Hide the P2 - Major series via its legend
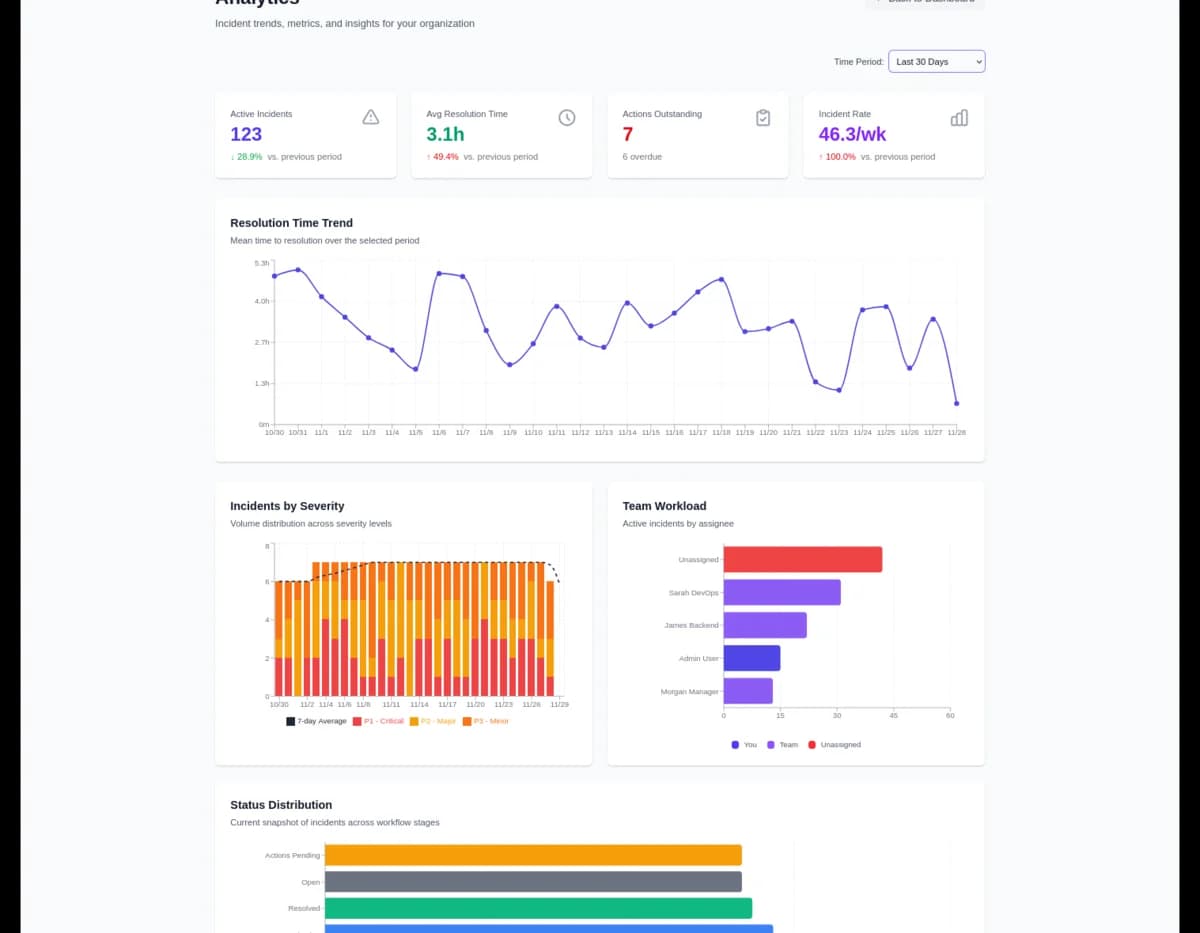The width and height of the screenshot is (1200, 933). (x=433, y=720)
